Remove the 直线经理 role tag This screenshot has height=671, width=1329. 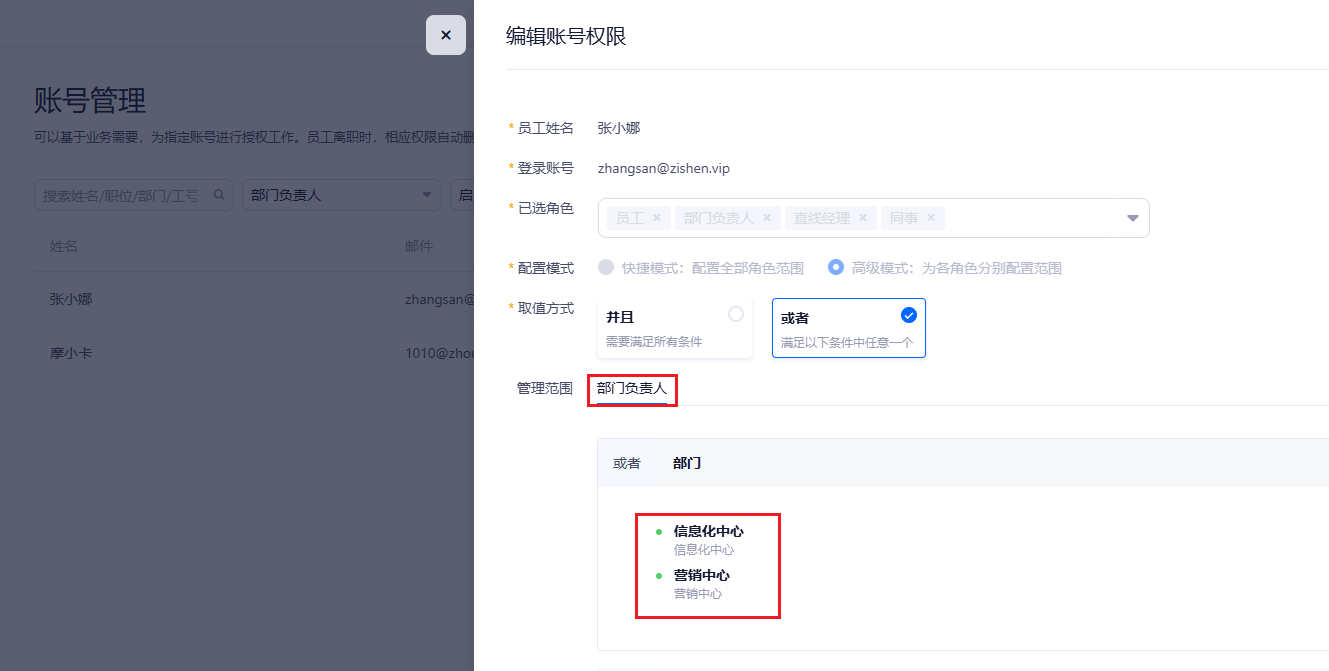862,218
